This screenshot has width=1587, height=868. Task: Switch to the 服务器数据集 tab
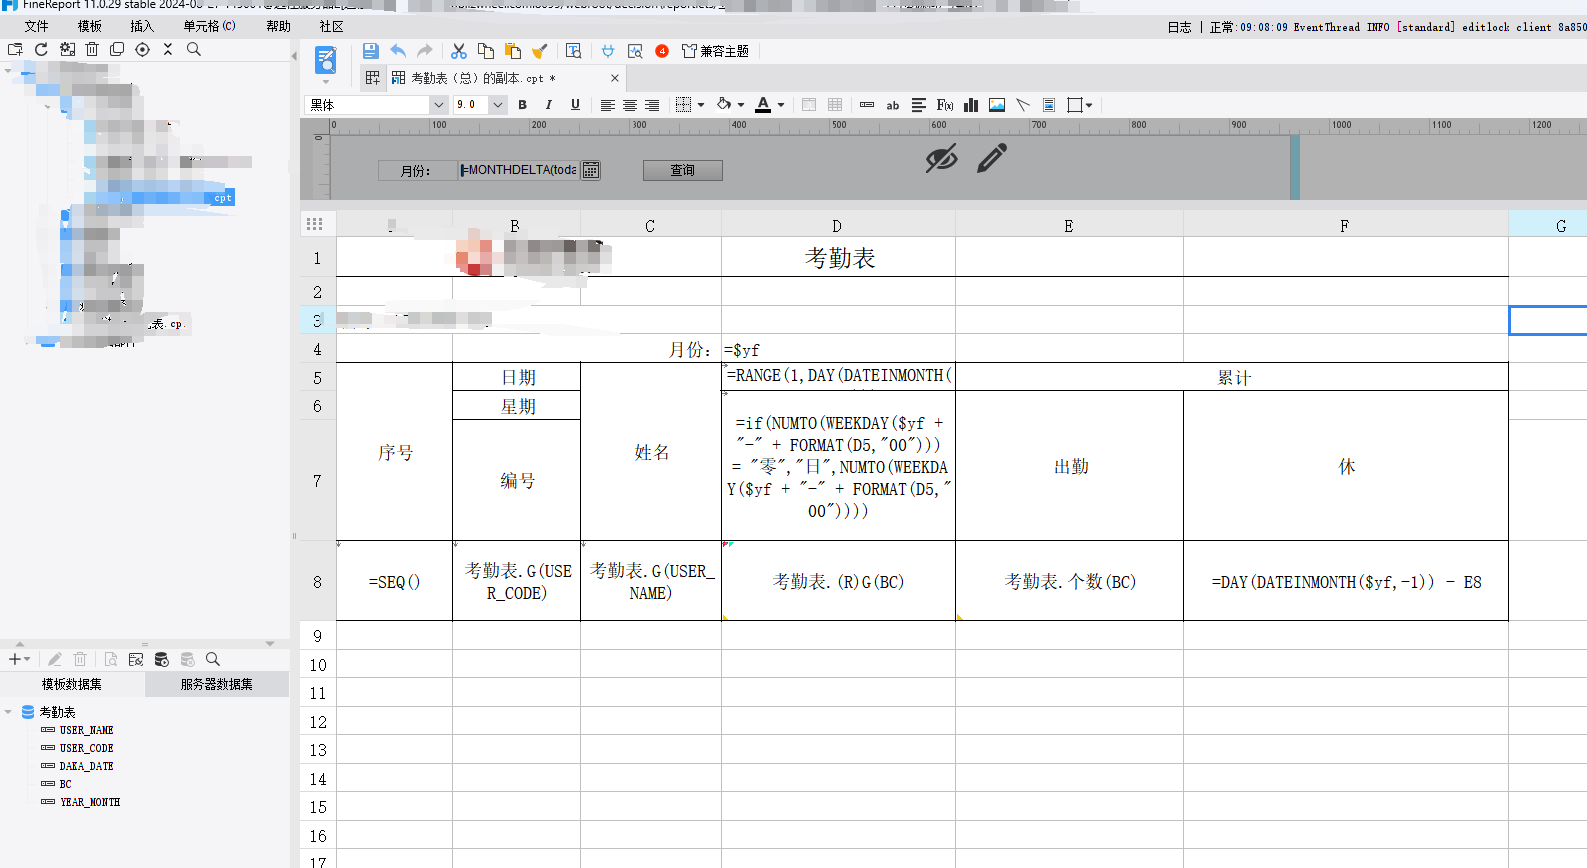[216, 684]
